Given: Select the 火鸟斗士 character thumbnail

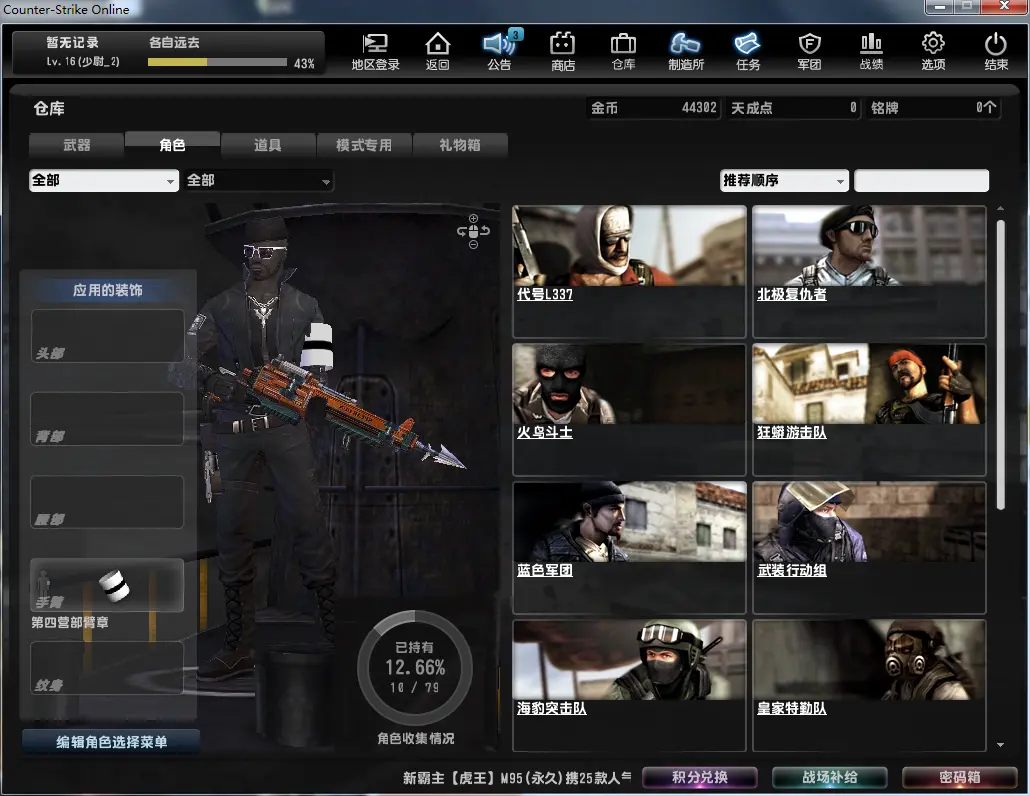Looking at the screenshot, I should tap(629, 384).
